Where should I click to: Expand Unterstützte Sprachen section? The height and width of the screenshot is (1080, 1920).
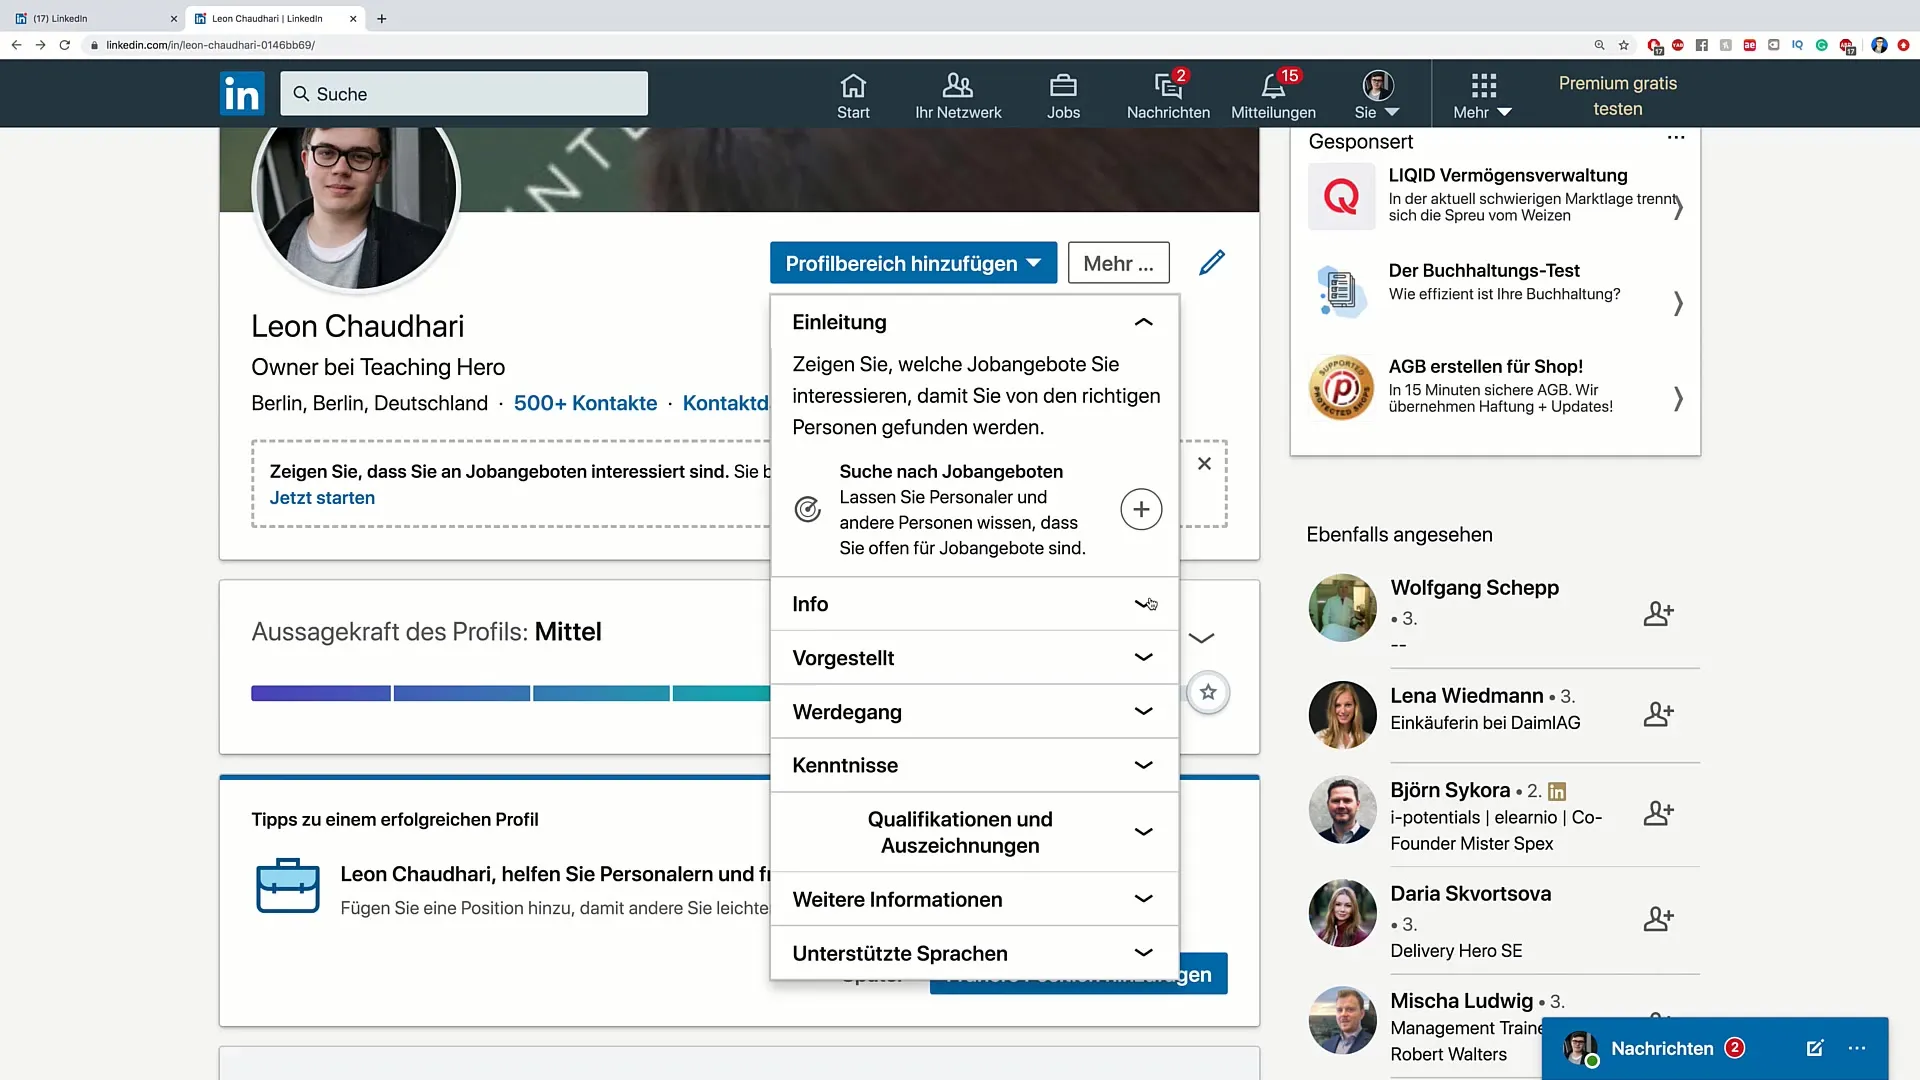coord(974,953)
